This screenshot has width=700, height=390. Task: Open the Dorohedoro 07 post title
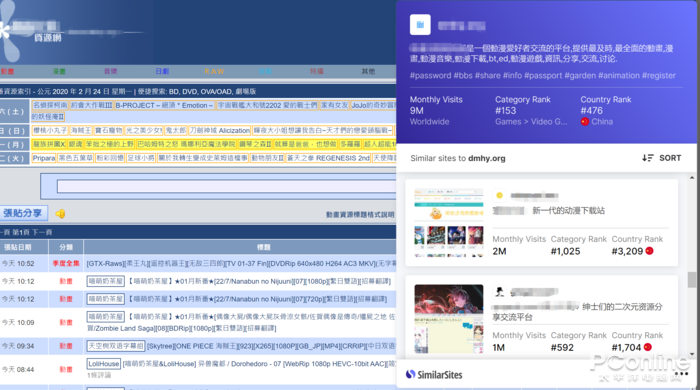[259, 364]
